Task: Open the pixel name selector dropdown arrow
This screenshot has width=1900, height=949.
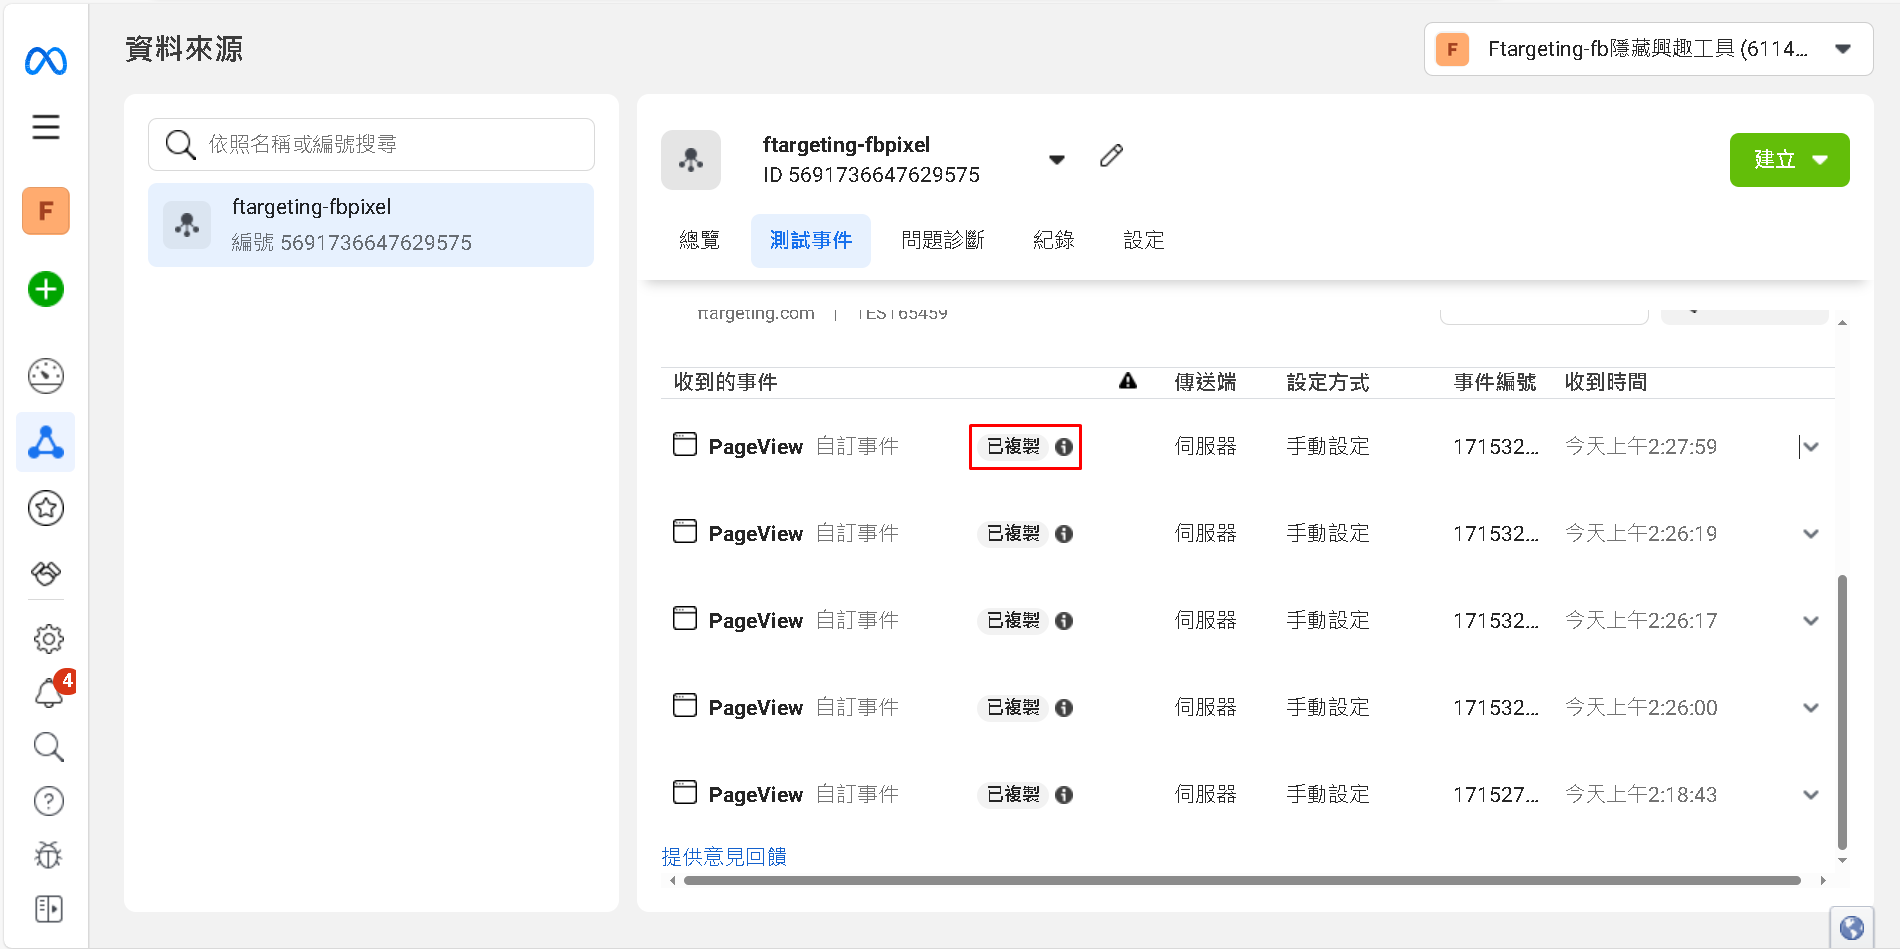Action: [x=1057, y=160]
